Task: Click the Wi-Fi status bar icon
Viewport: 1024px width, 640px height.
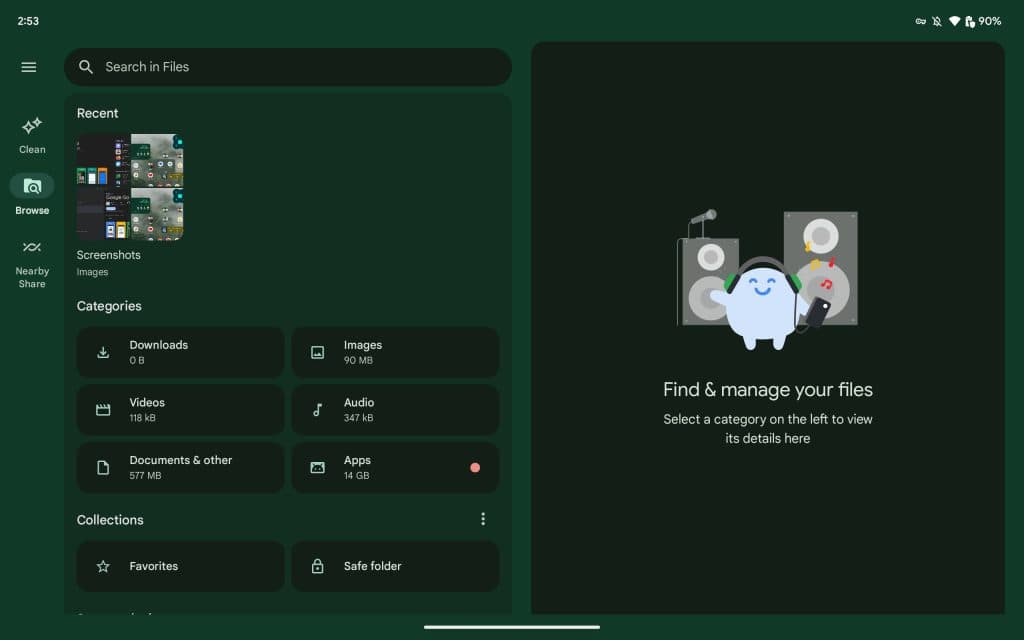Action: (x=955, y=20)
